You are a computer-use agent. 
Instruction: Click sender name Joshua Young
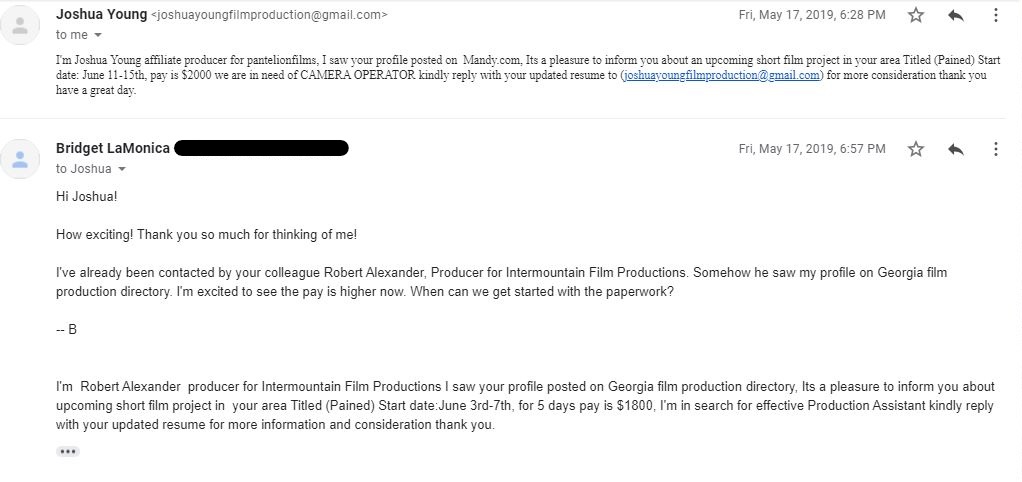[x=101, y=15]
